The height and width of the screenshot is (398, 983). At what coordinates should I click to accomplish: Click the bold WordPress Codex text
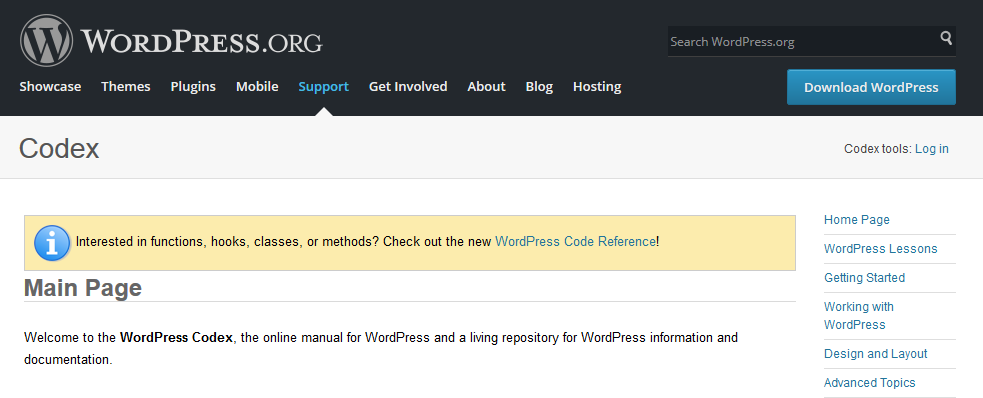[176, 337]
